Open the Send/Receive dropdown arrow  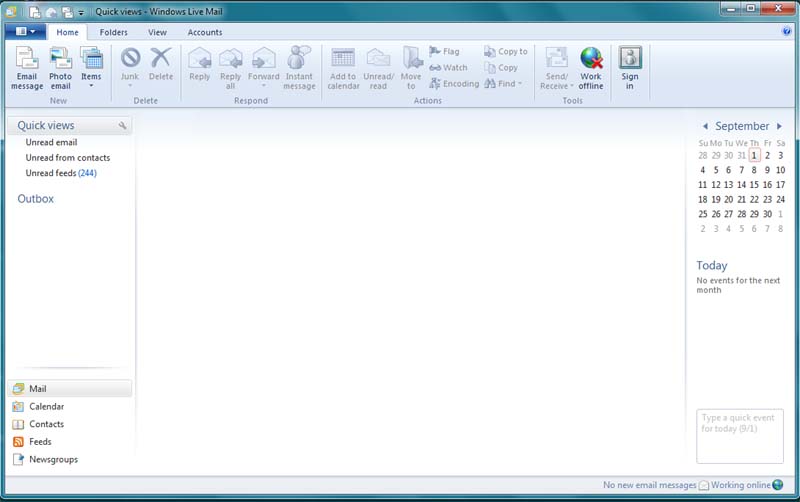click(x=572, y=86)
